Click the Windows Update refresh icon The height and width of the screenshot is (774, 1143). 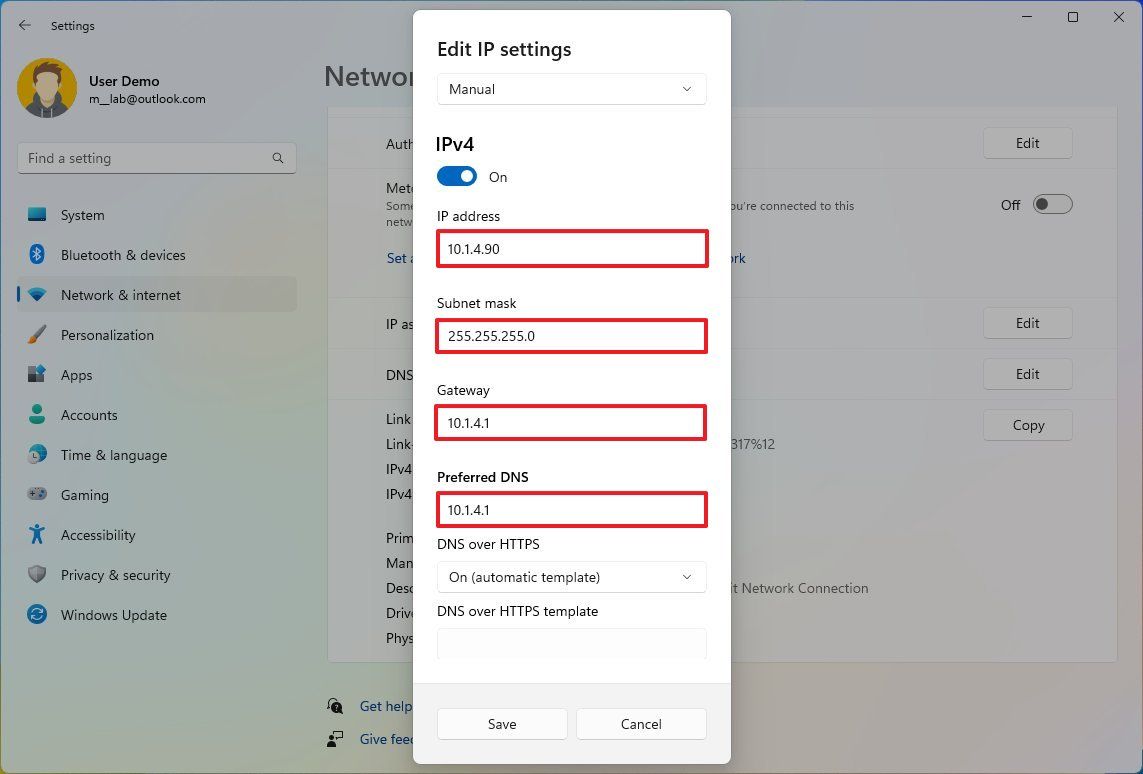(37, 614)
